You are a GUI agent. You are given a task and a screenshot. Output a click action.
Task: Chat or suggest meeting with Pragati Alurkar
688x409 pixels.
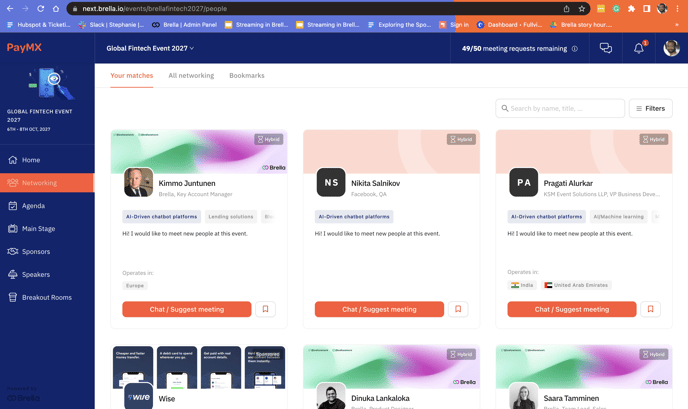pyautogui.click(x=572, y=309)
